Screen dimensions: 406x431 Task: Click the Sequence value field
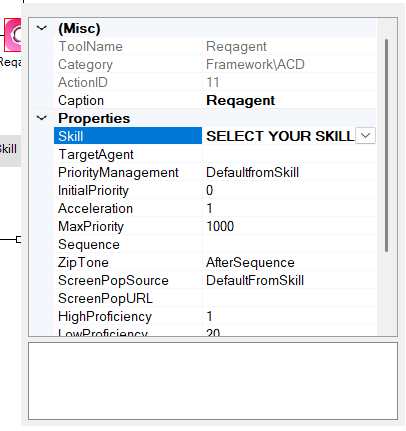tap(289, 244)
